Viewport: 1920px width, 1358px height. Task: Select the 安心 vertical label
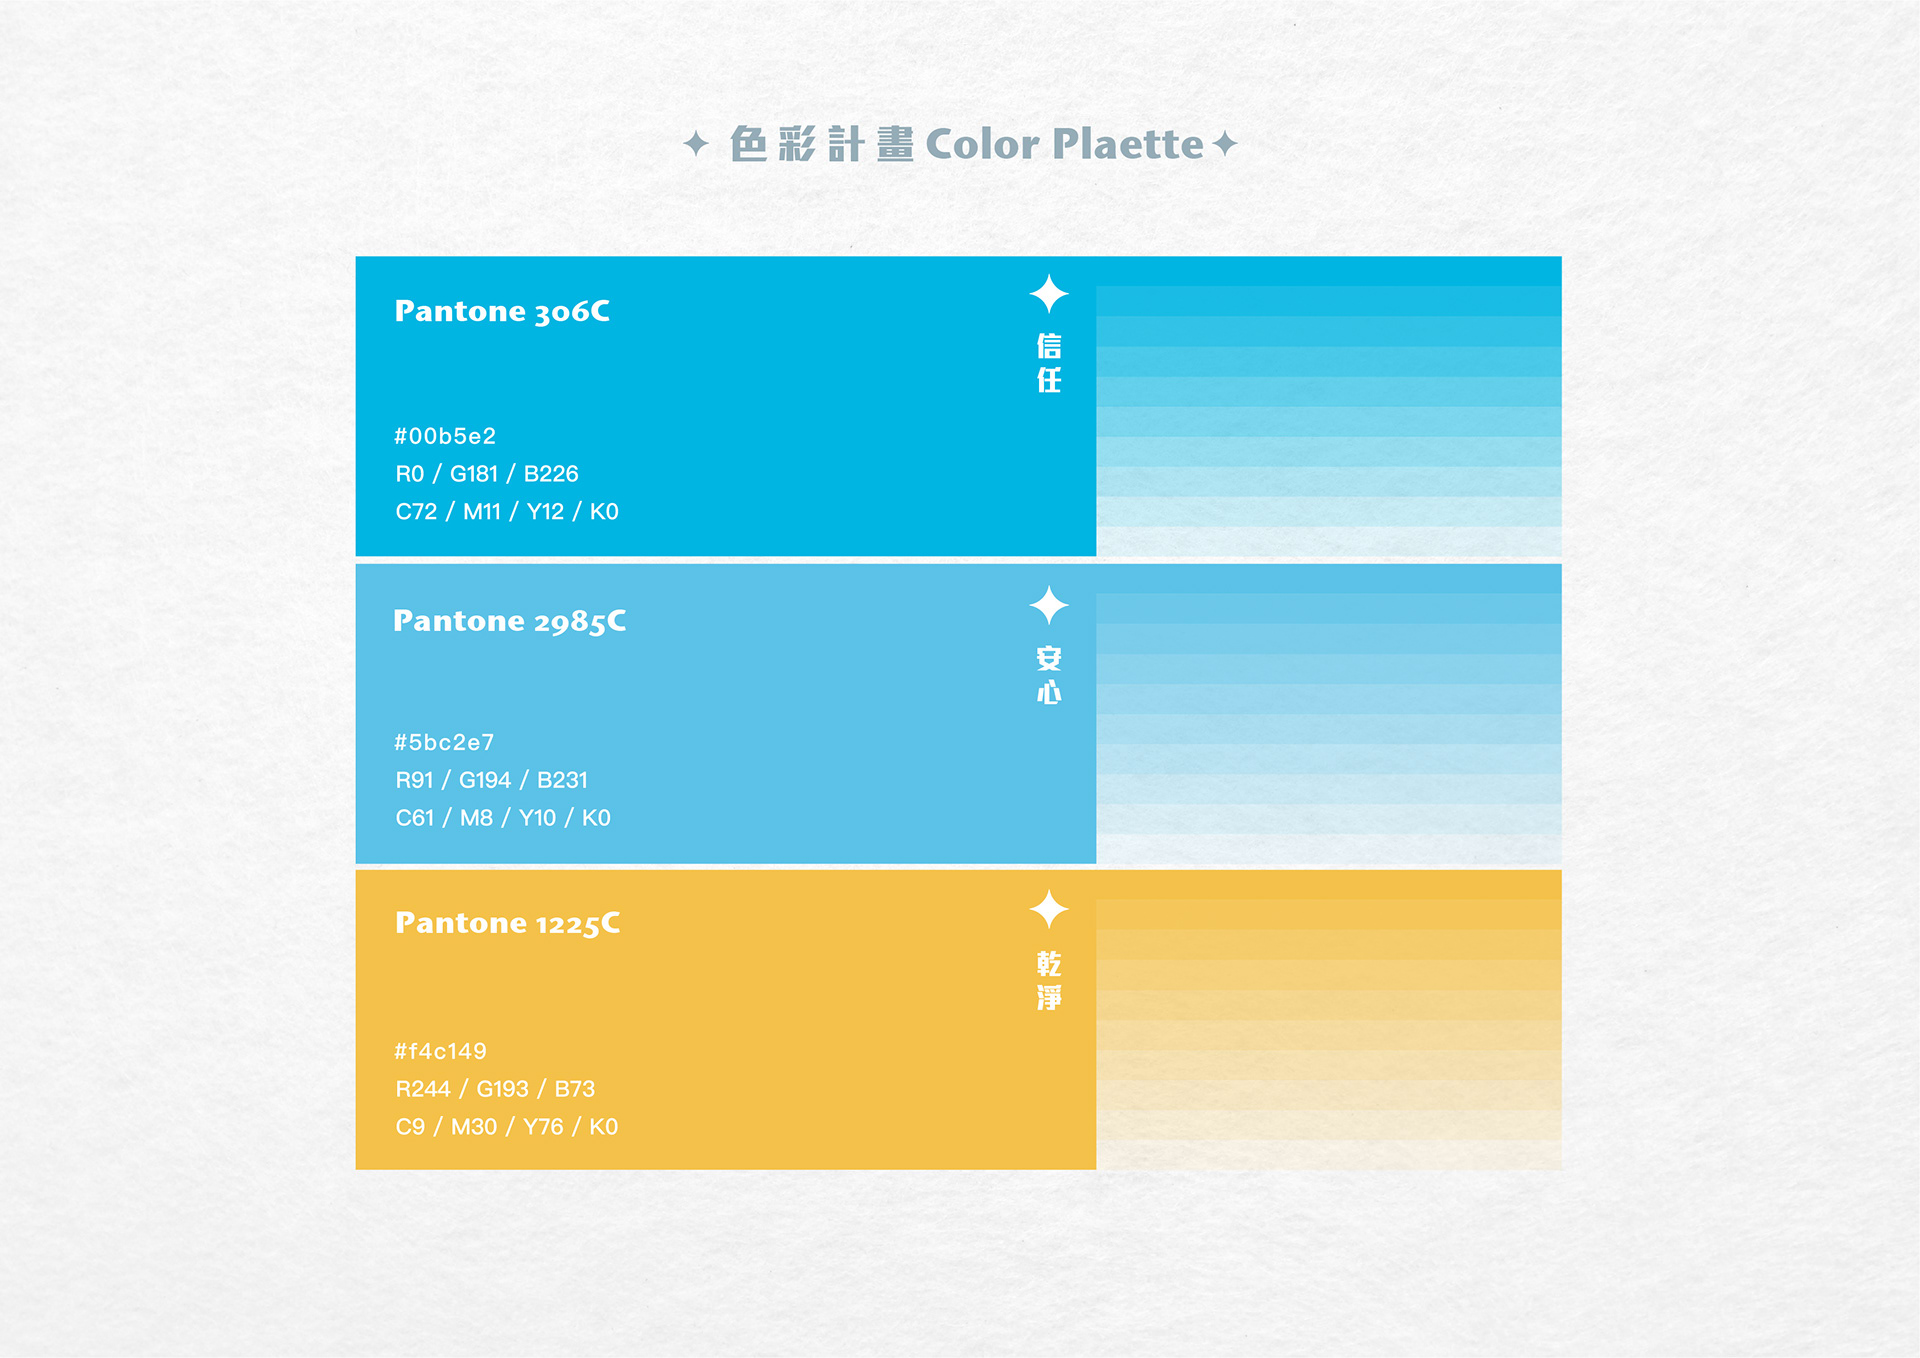(x=1049, y=675)
